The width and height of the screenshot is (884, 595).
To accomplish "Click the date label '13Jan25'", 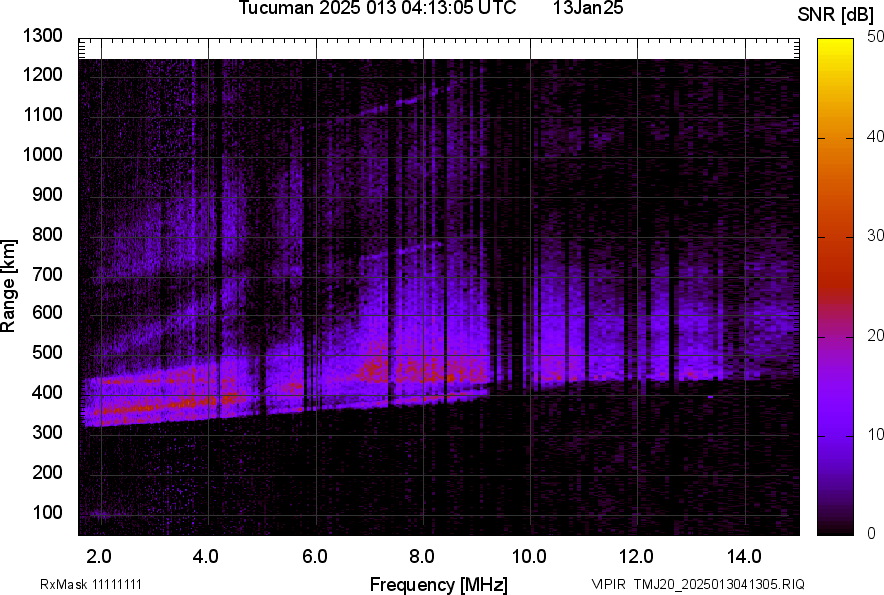I will [x=588, y=8].
